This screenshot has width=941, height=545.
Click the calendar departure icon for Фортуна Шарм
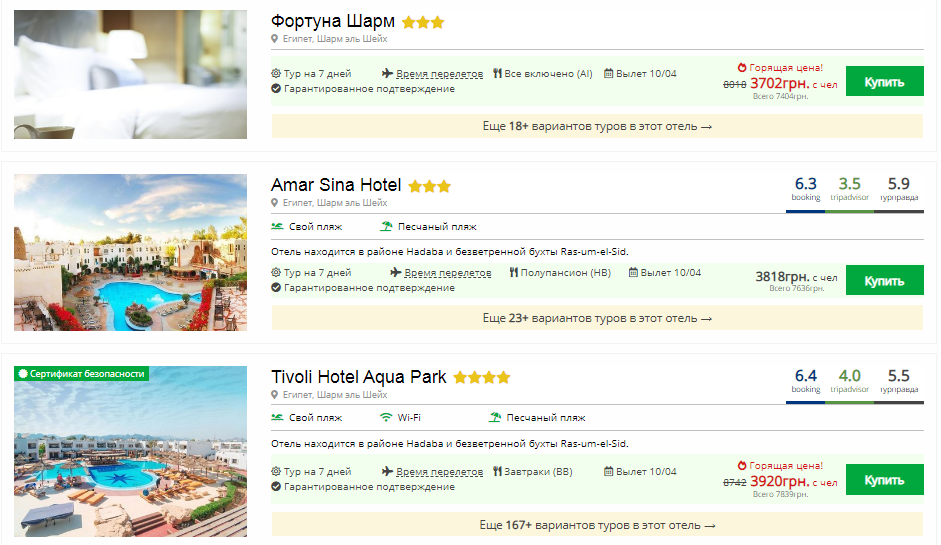coord(608,73)
